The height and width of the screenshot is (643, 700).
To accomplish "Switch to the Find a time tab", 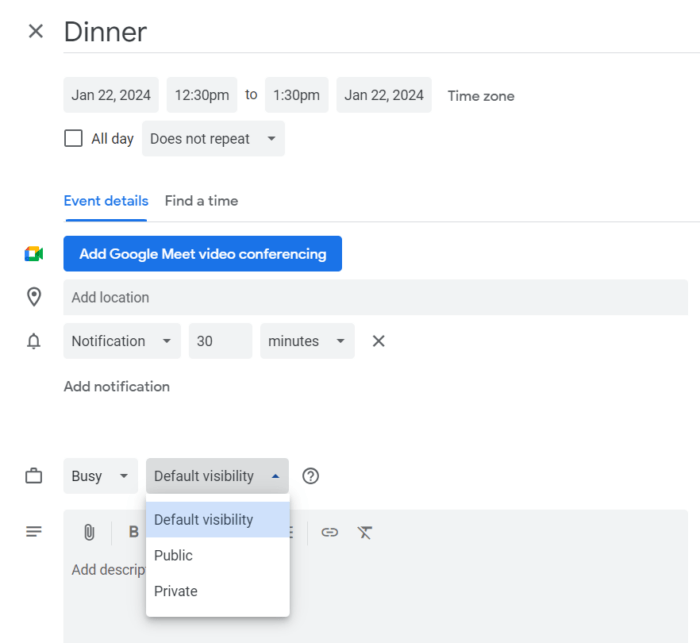I will click(x=201, y=201).
